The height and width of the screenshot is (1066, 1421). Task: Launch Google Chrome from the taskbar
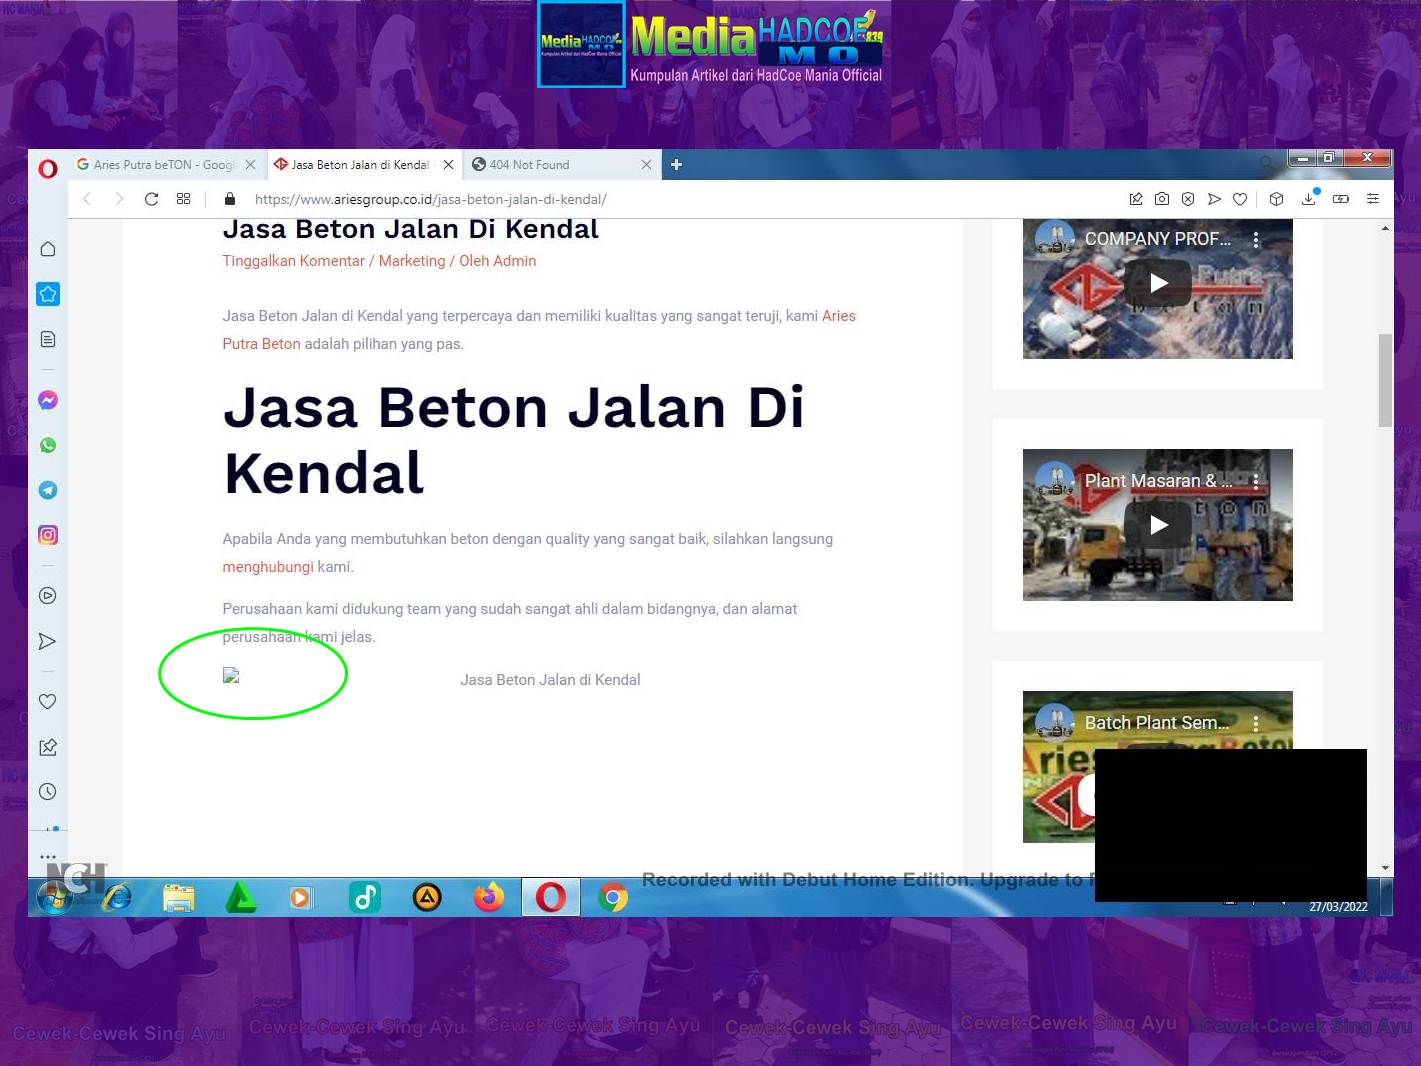613,898
